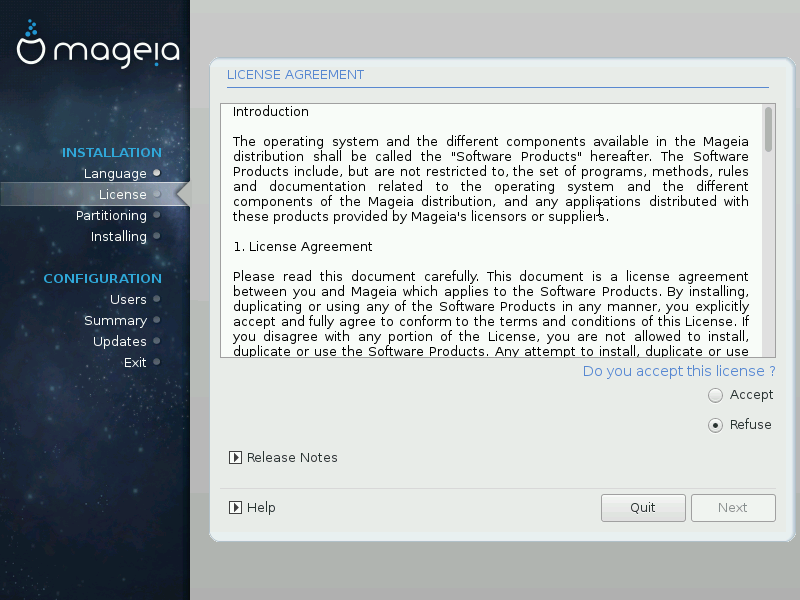The image size is (800, 600).
Task: Click the bullet dot next to Summary
Action: pos(157,320)
